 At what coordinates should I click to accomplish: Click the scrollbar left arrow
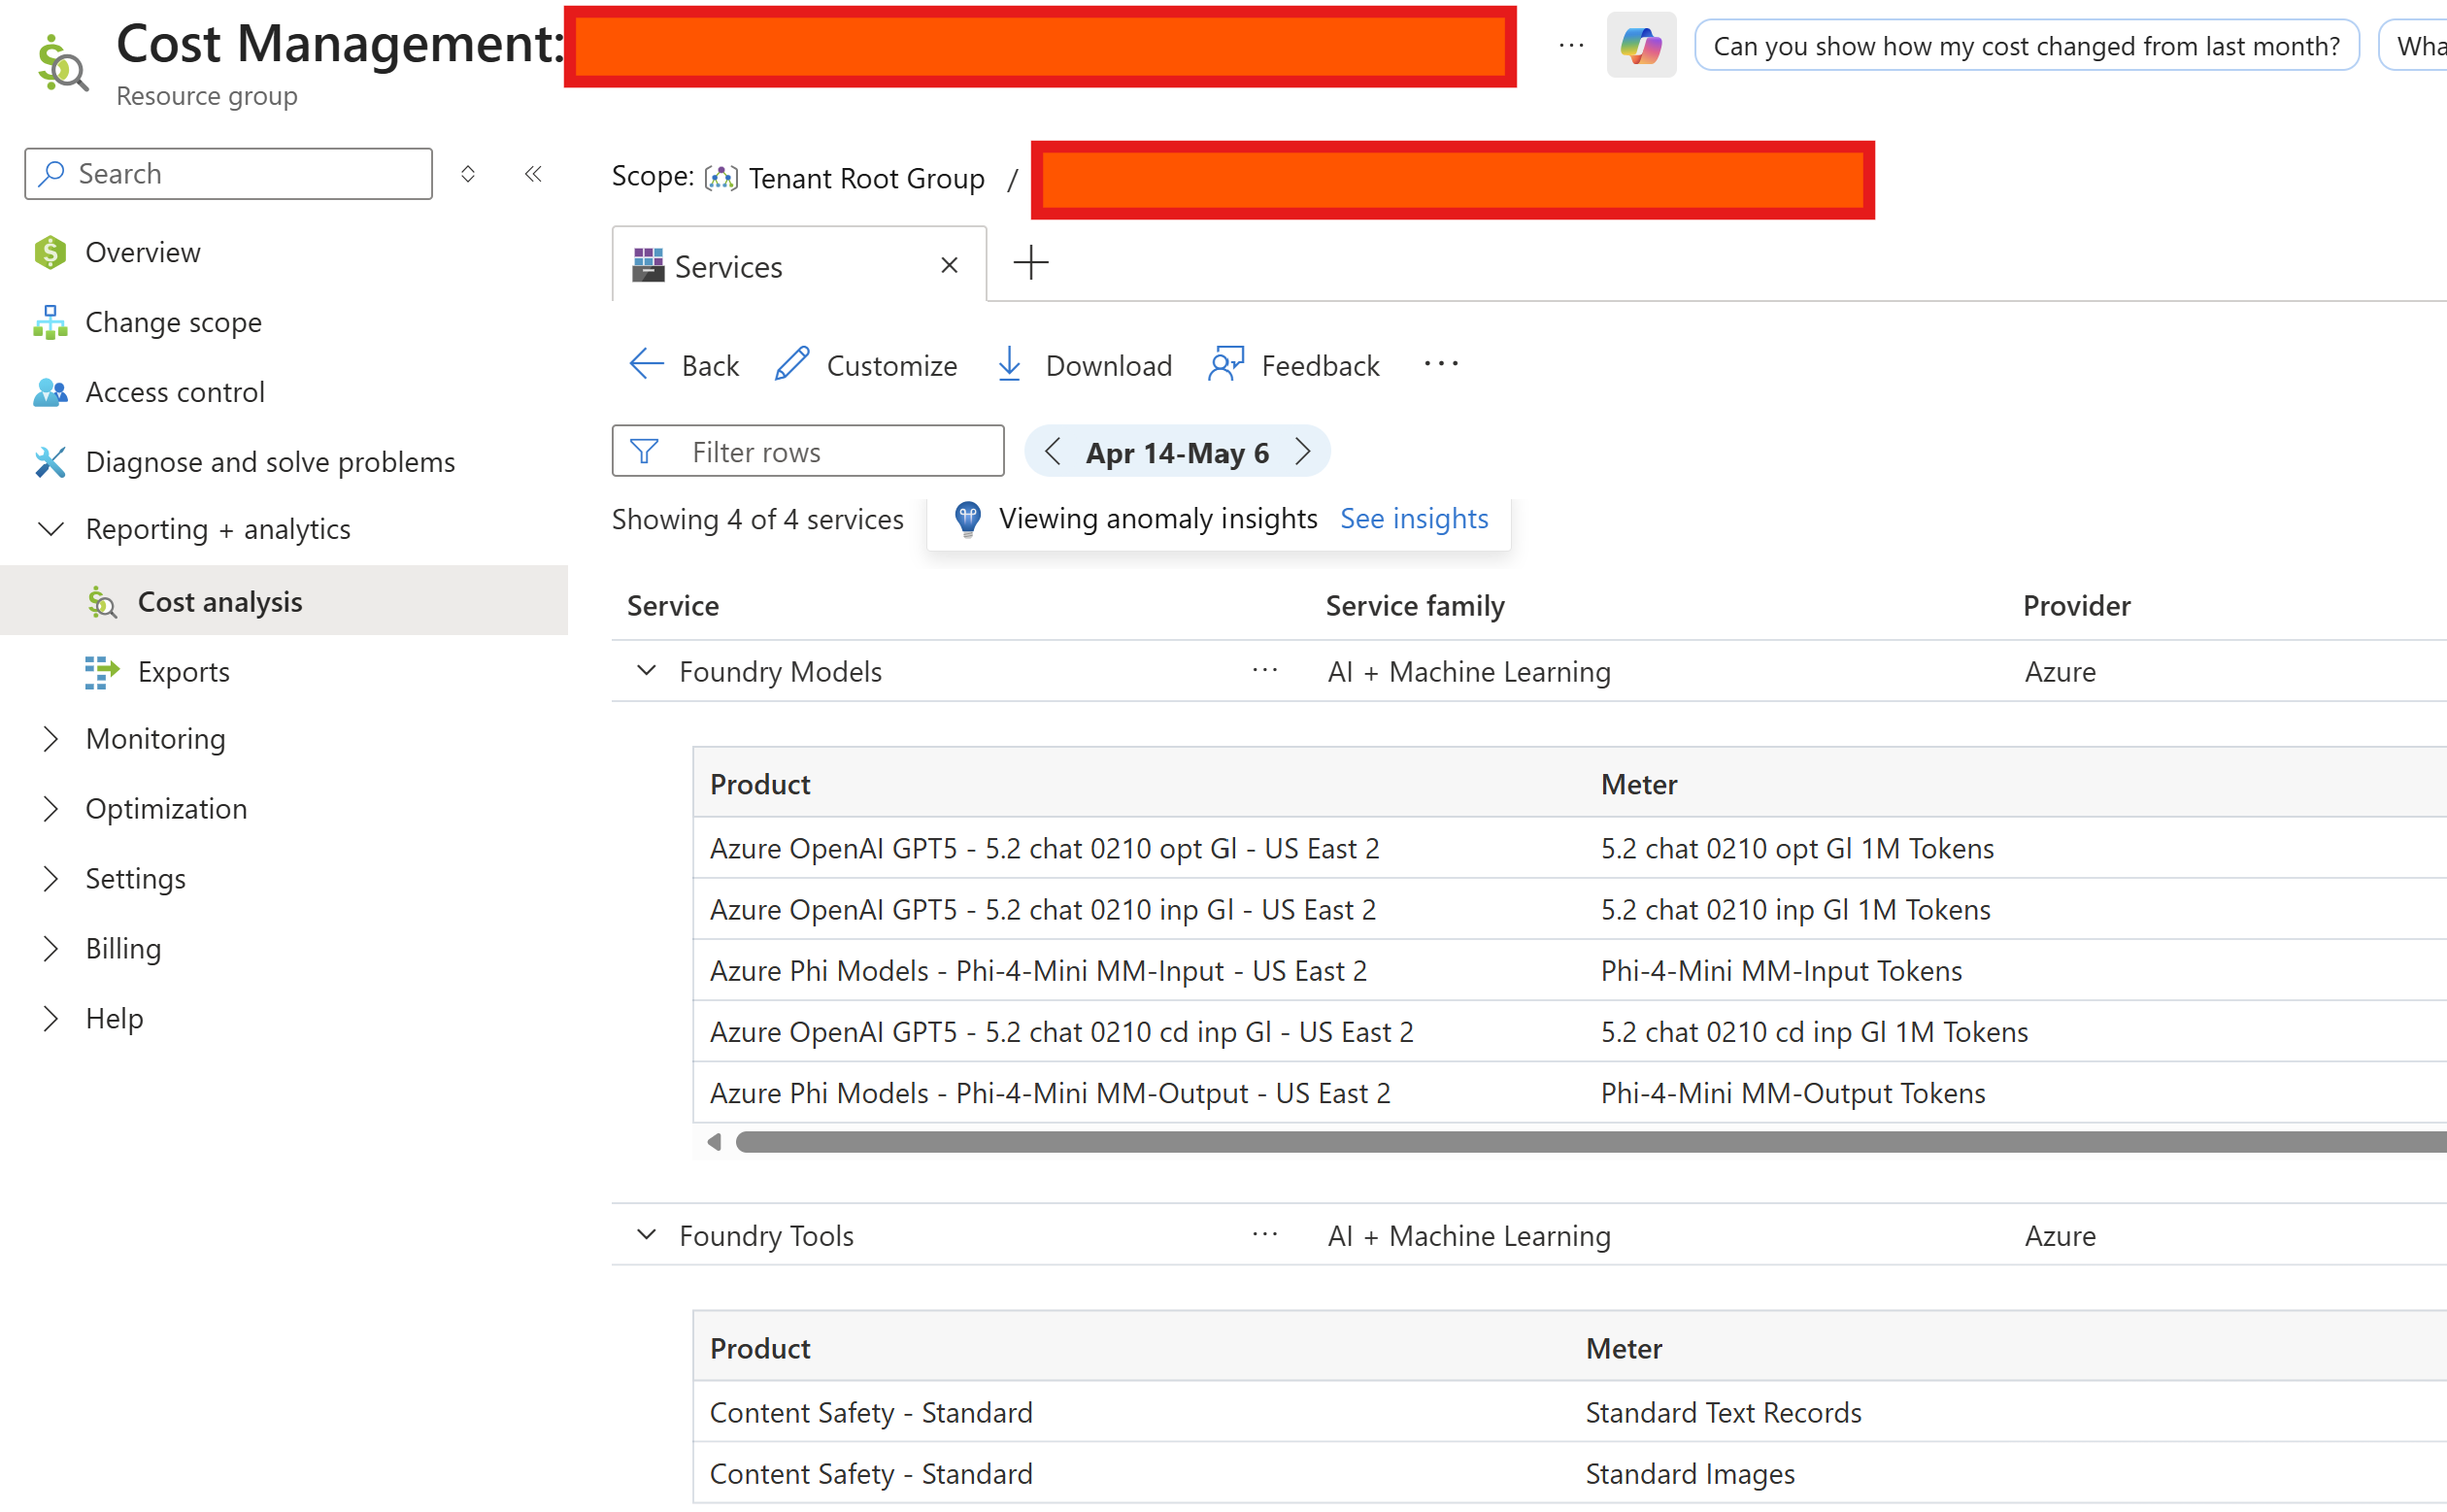point(714,1142)
